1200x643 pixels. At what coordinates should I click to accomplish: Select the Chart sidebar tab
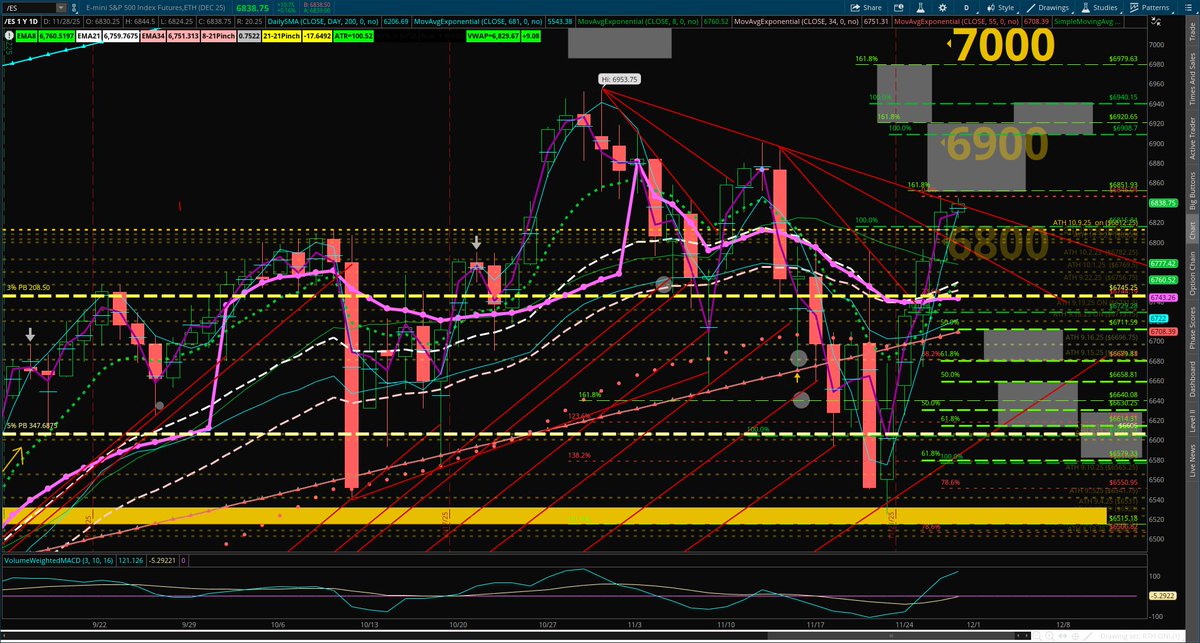pyautogui.click(x=1191, y=229)
